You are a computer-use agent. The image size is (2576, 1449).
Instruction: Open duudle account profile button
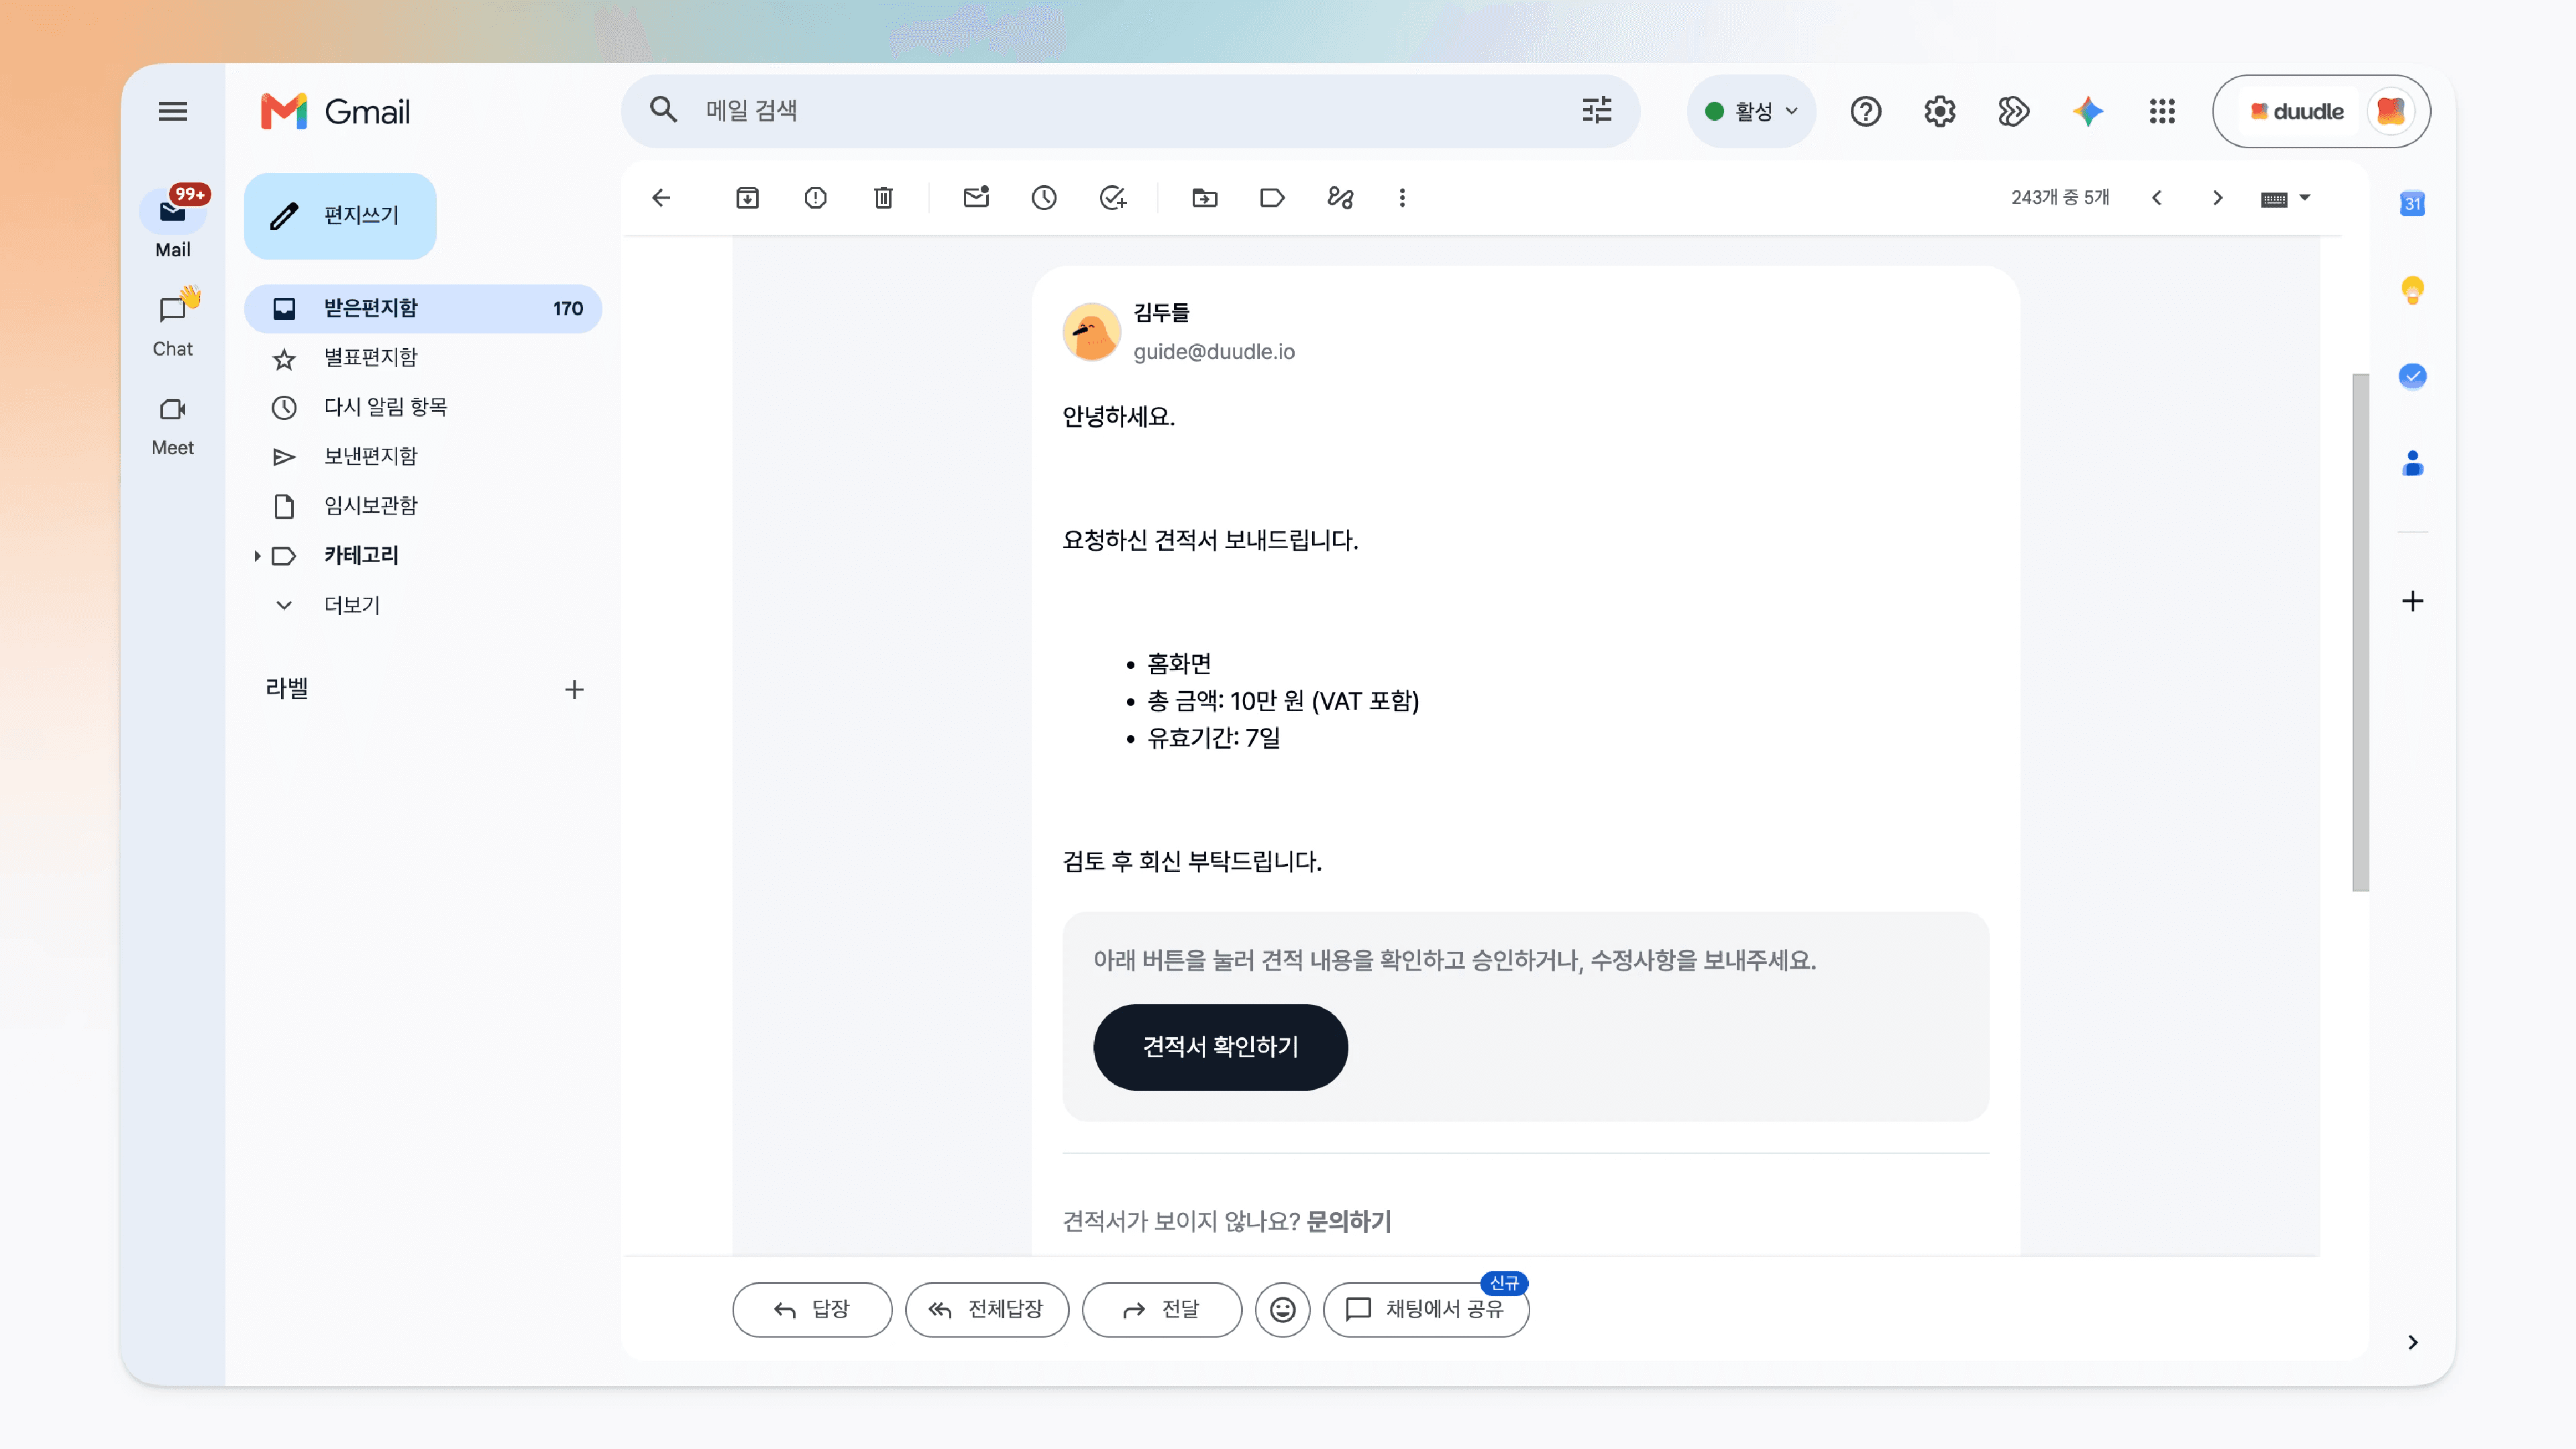coord(2321,111)
